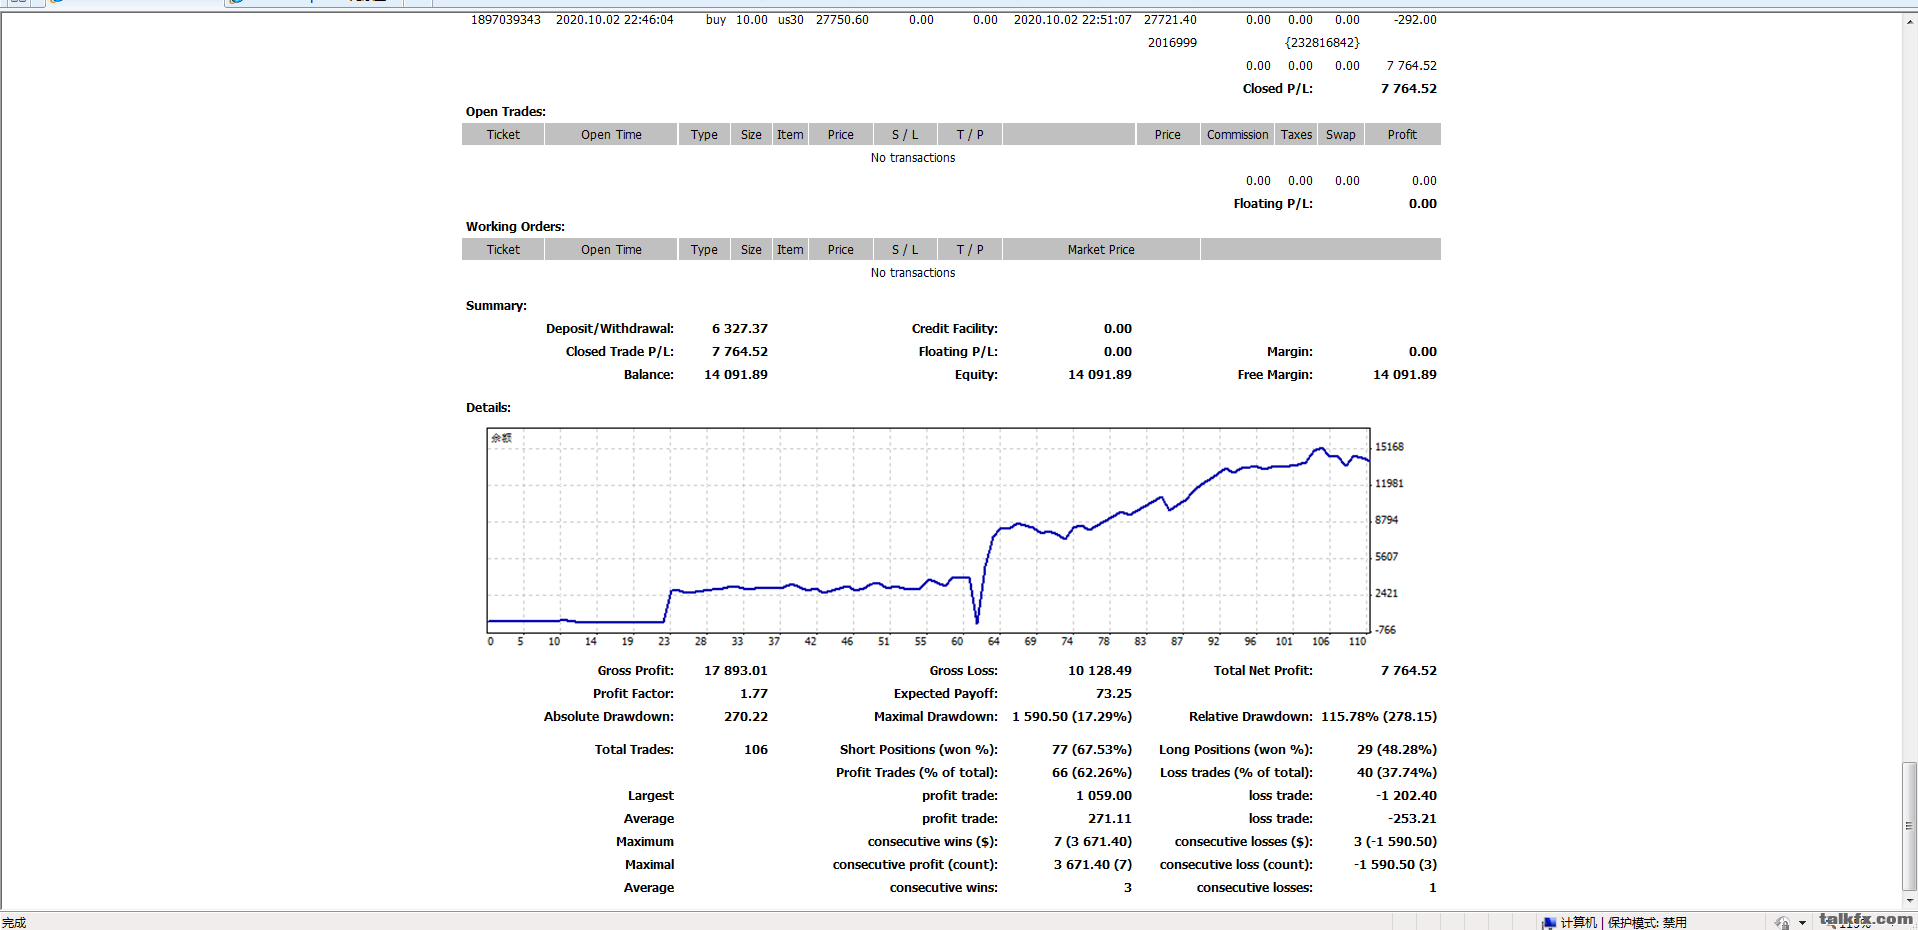Click the Loss trades value 40 (37.74%)

point(1397,773)
